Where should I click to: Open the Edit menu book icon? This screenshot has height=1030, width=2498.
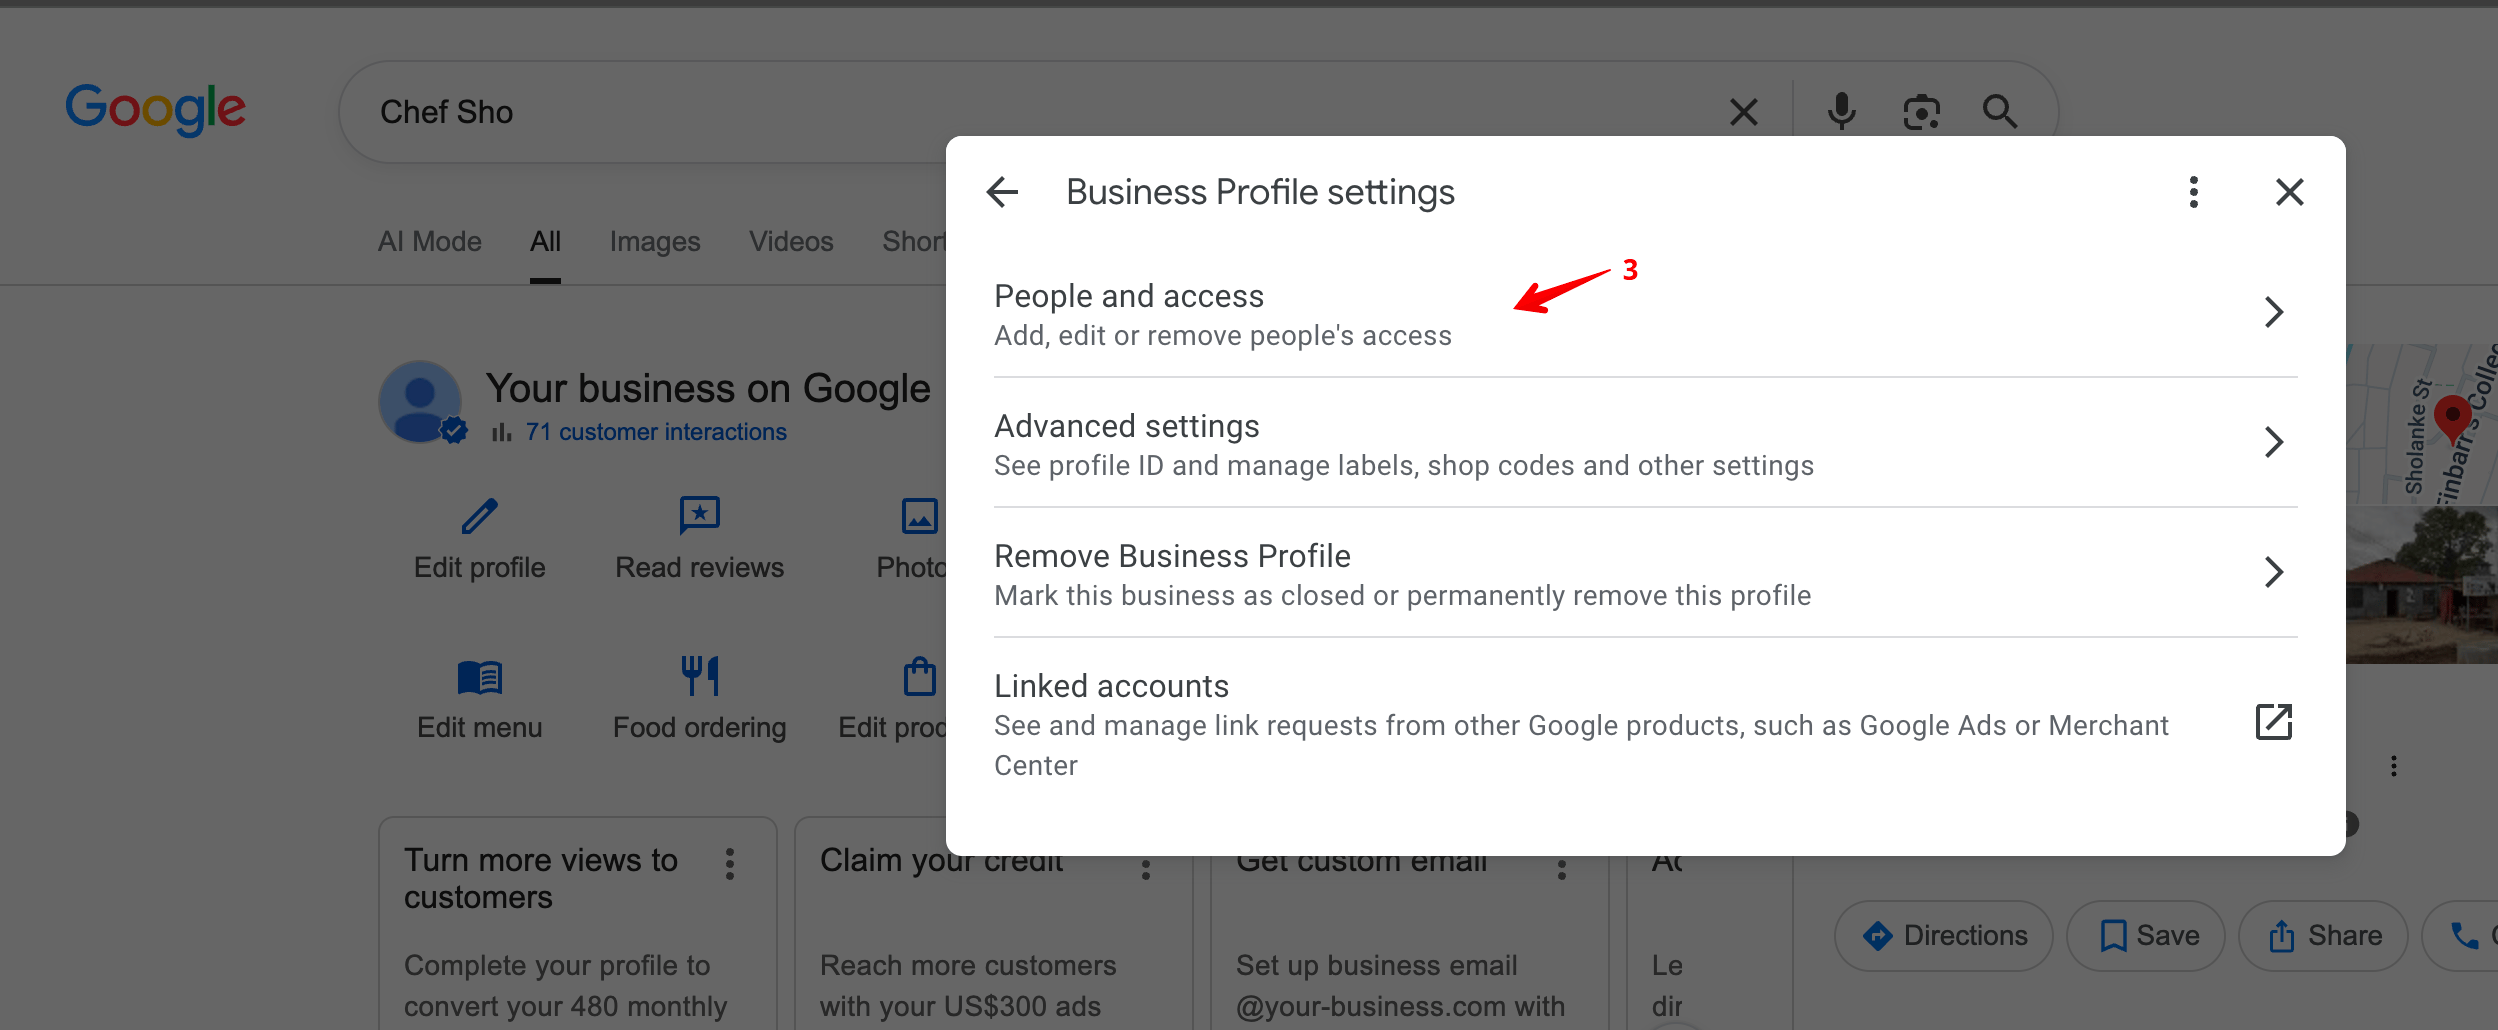[480, 677]
